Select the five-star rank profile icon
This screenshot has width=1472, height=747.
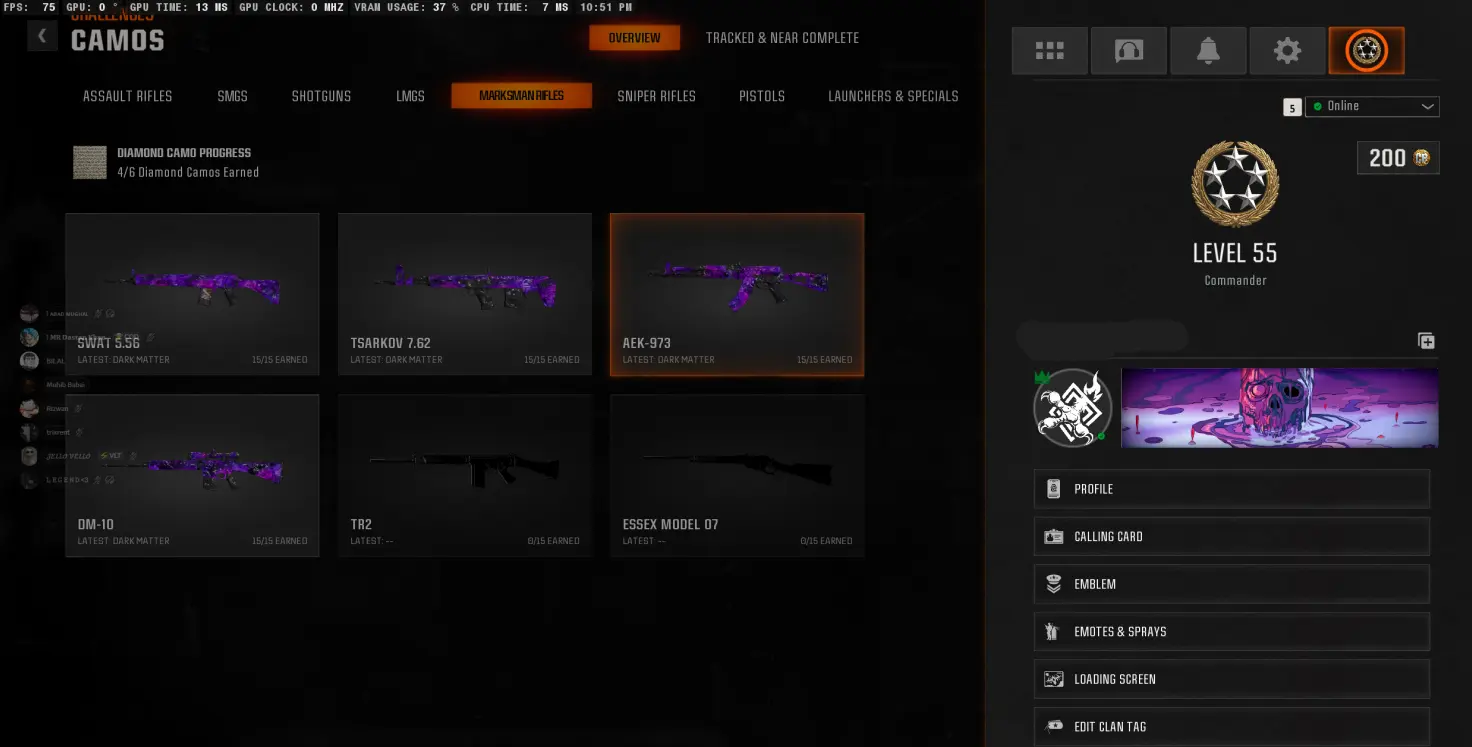[1366, 51]
